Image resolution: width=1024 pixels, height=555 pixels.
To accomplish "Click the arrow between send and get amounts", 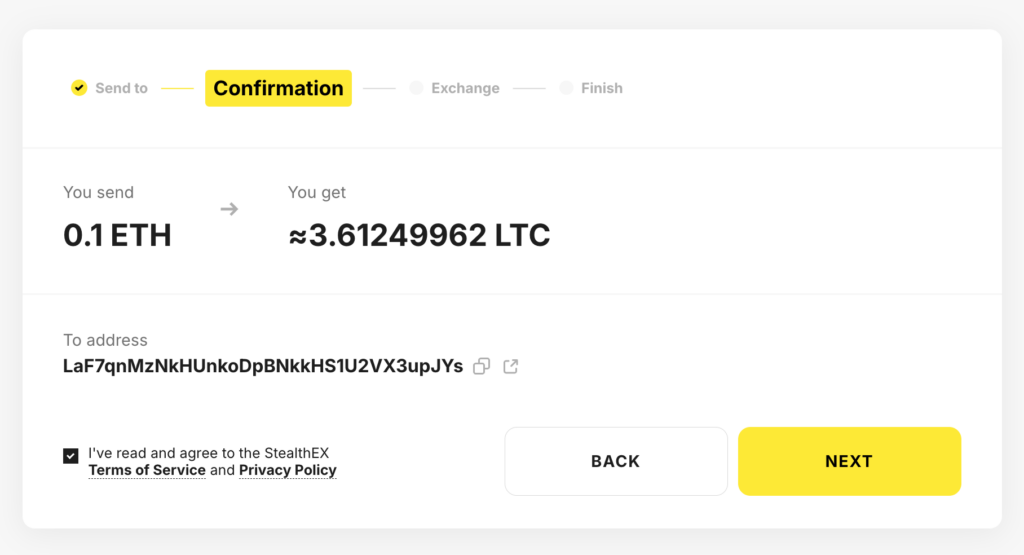I will [x=229, y=209].
